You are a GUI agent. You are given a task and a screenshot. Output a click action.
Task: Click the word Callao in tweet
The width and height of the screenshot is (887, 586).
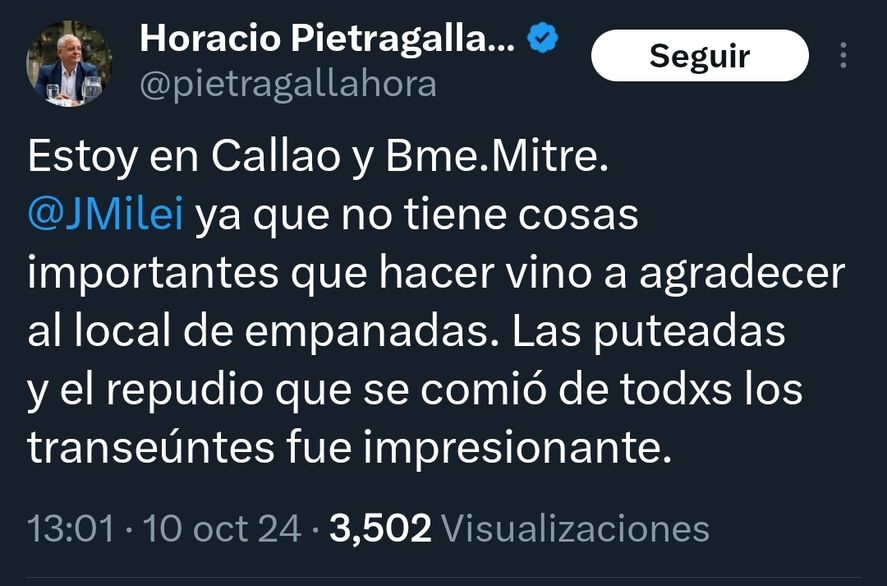(276, 157)
